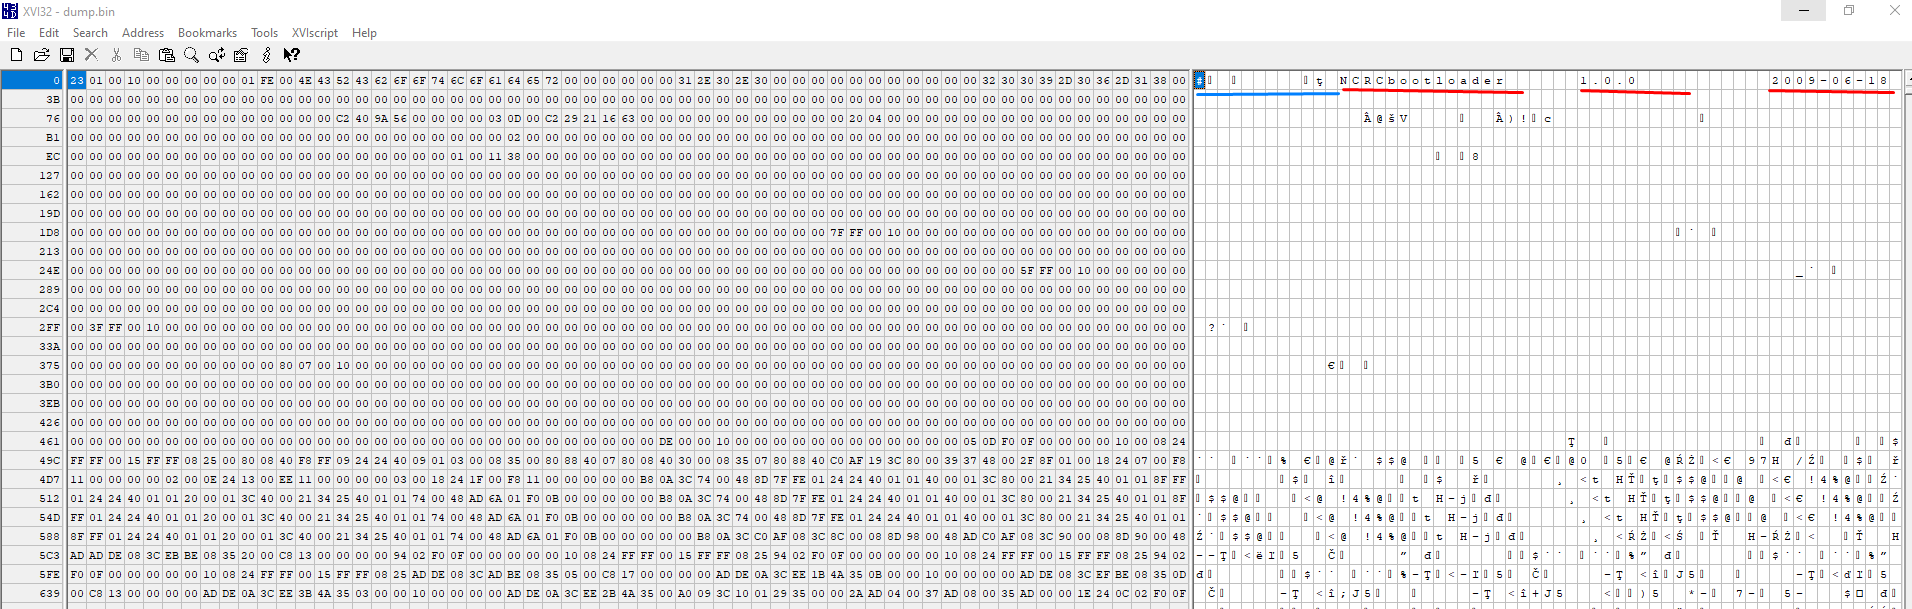Image resolution: width=1912 pixels, height=609 pixels.
Task: Open the Help menu
Action: 364,33
